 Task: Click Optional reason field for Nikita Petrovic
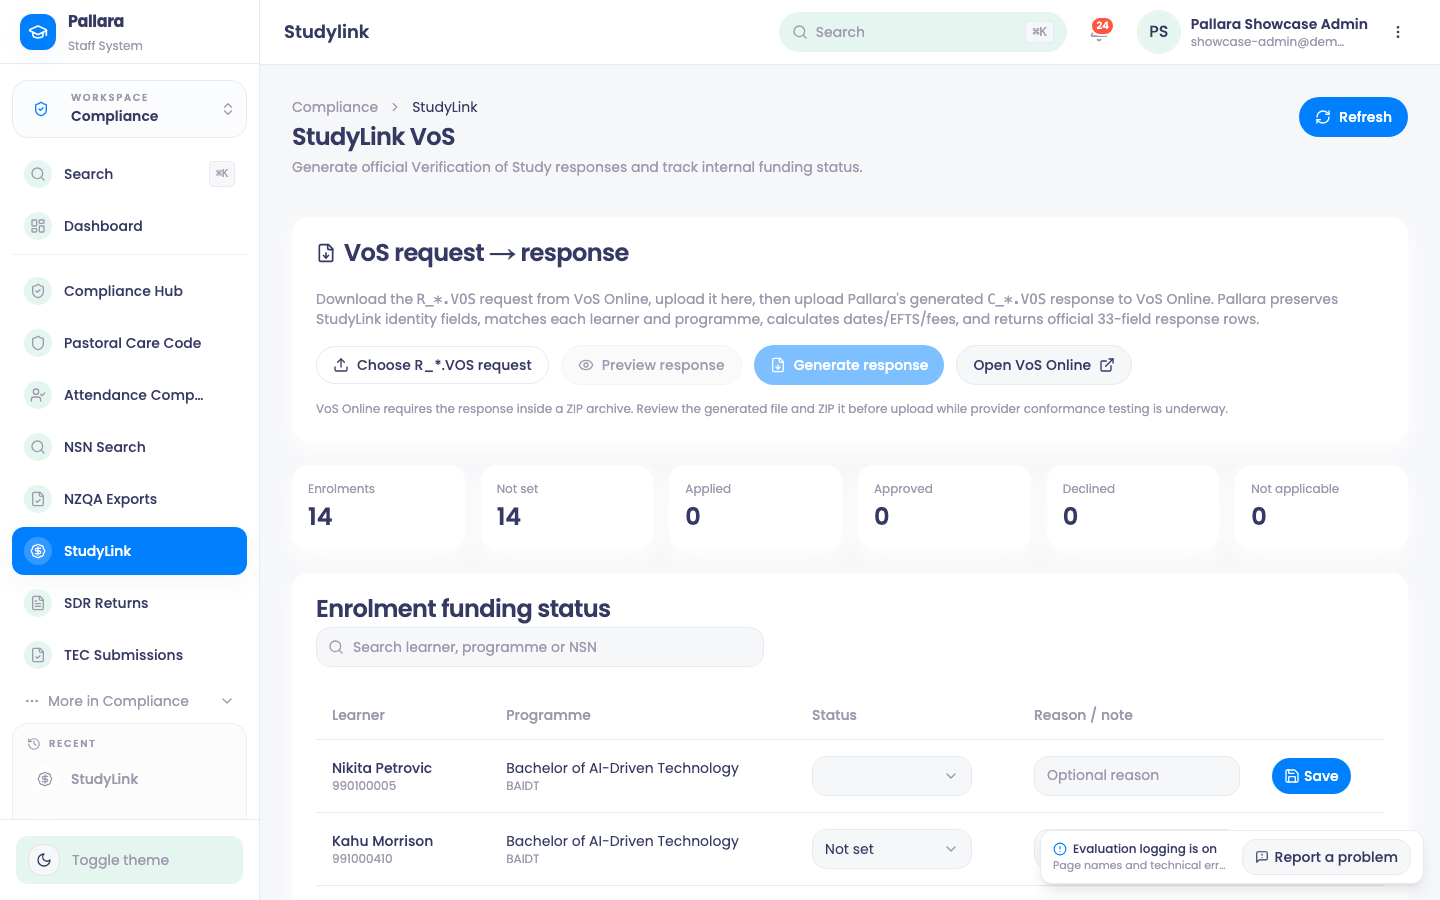coord(1137,776)
